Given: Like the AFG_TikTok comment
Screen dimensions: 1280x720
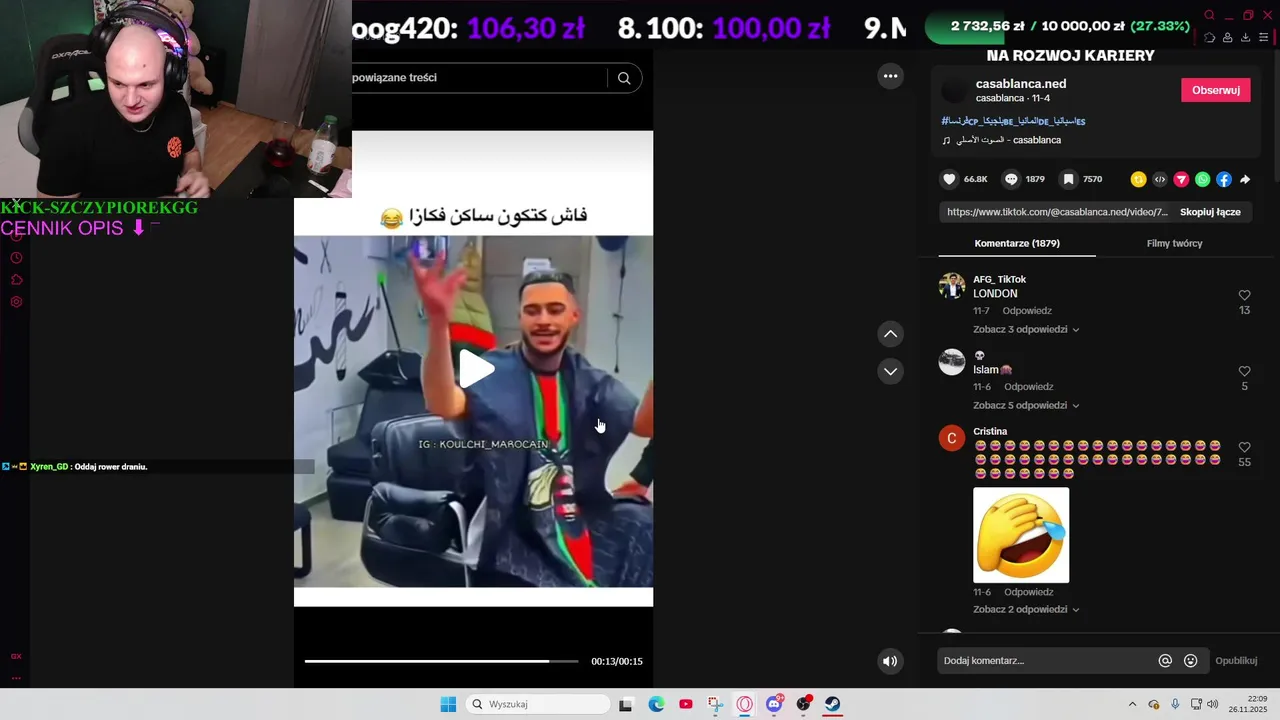Looking at the screenshot, I should point(1244,296).
